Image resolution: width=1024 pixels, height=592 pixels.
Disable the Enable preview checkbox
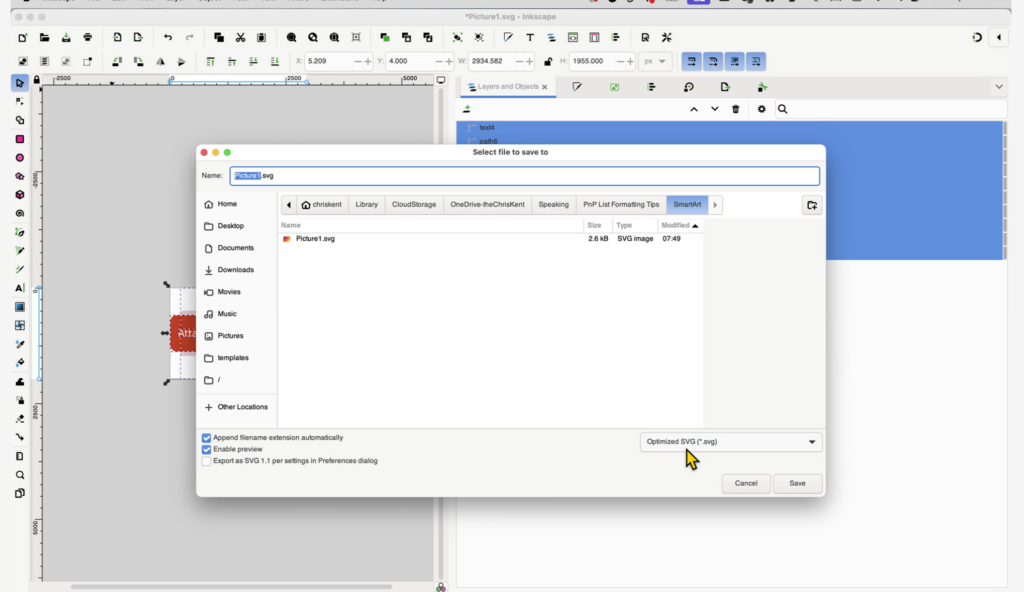click(x=207, y=450)
